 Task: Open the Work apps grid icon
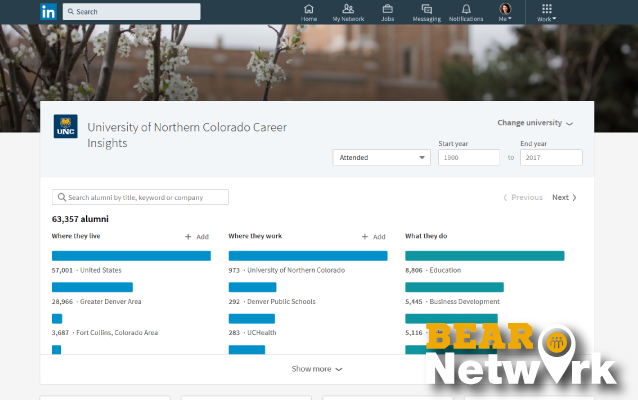[545, 9]
